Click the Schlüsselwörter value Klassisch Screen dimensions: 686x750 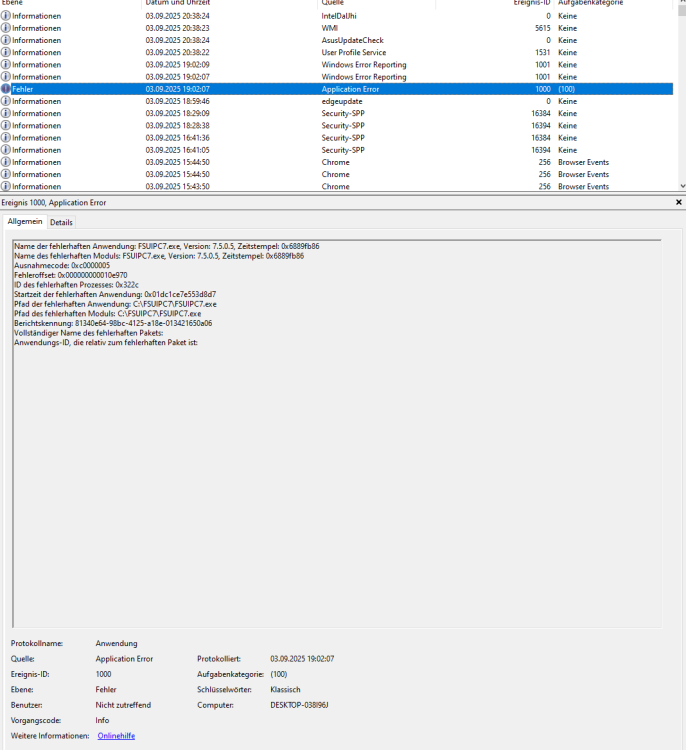pos(285,690)
